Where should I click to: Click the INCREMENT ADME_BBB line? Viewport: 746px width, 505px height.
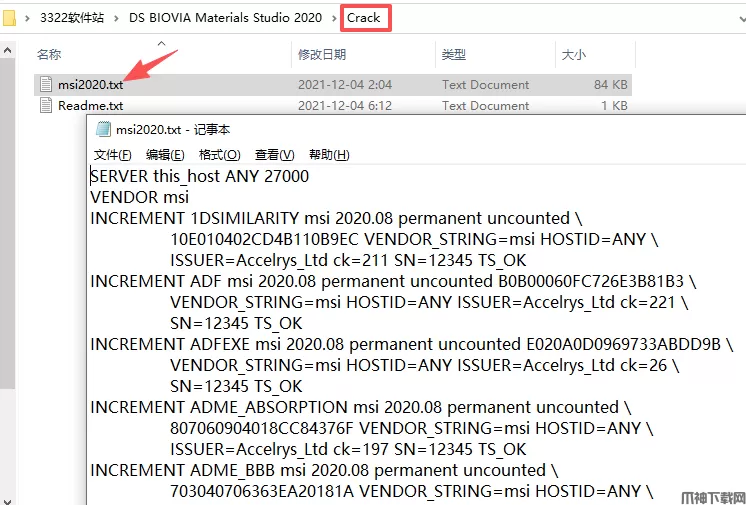[324, 470]
